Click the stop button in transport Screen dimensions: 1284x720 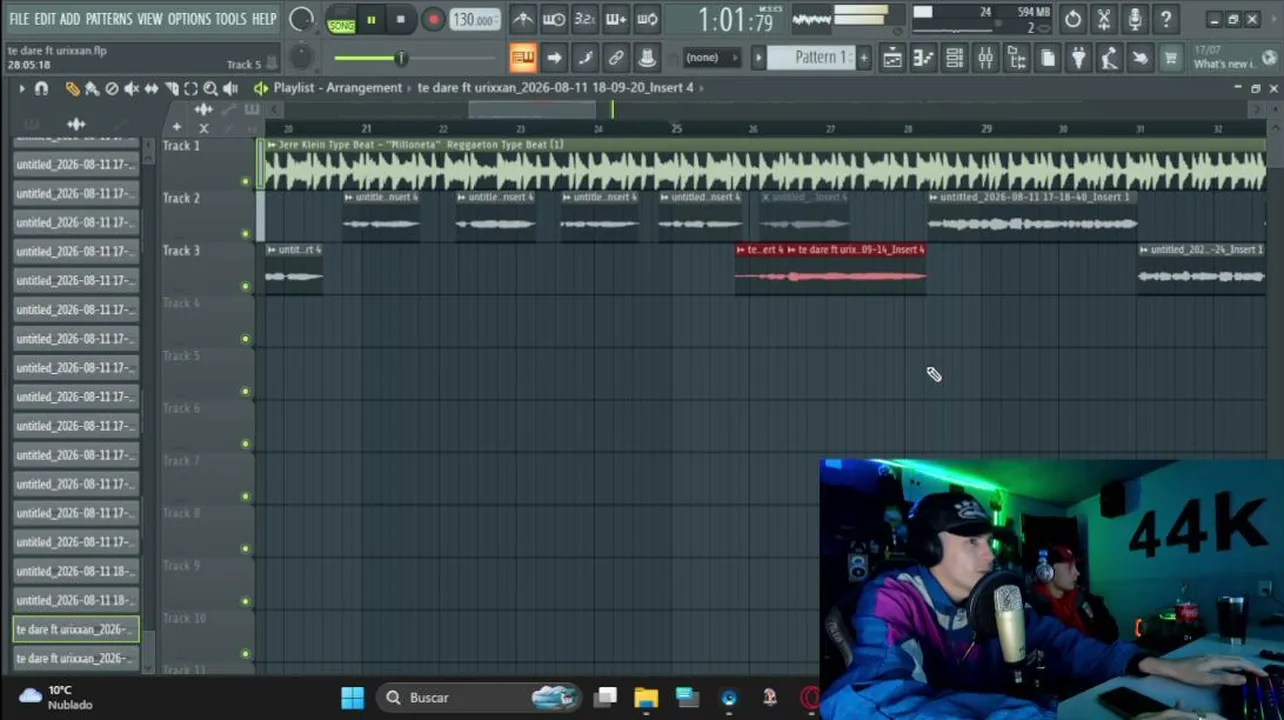pyautogui.click(x=401, y=19)
